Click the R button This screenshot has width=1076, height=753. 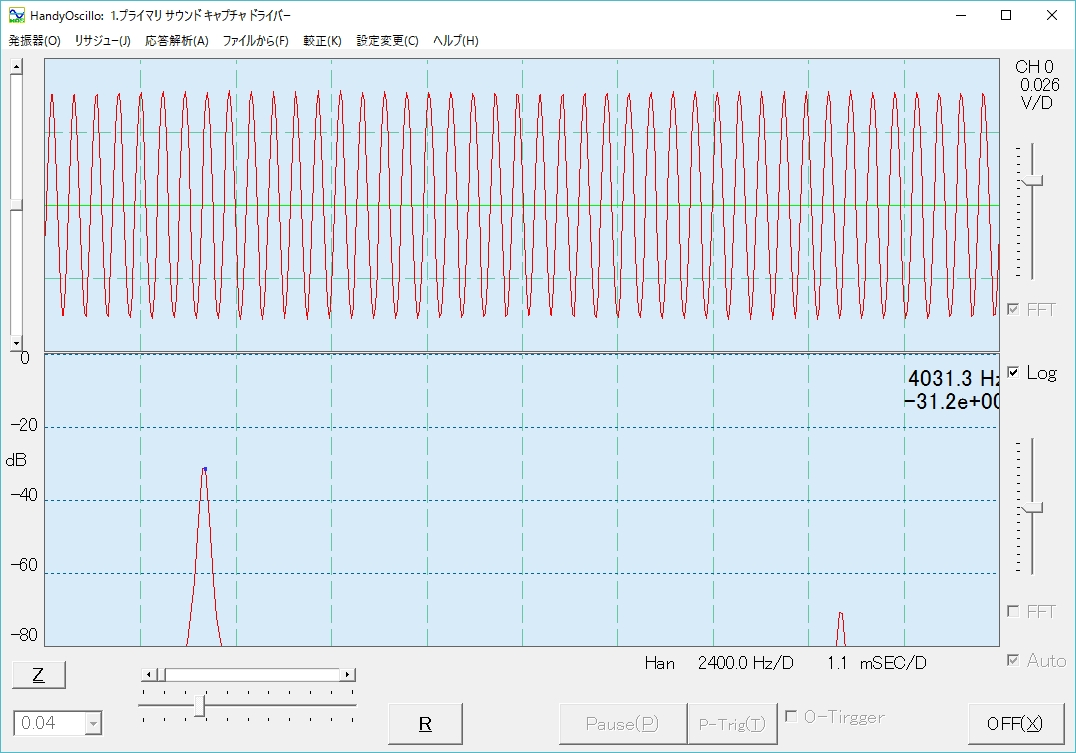[425, 723]
